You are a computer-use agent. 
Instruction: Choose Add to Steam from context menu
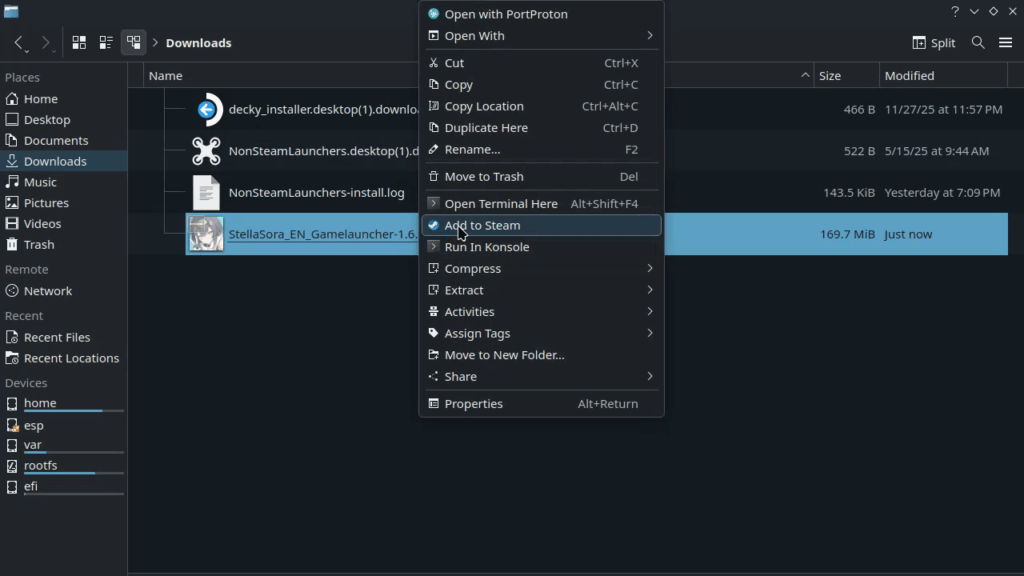click(482, 226)
